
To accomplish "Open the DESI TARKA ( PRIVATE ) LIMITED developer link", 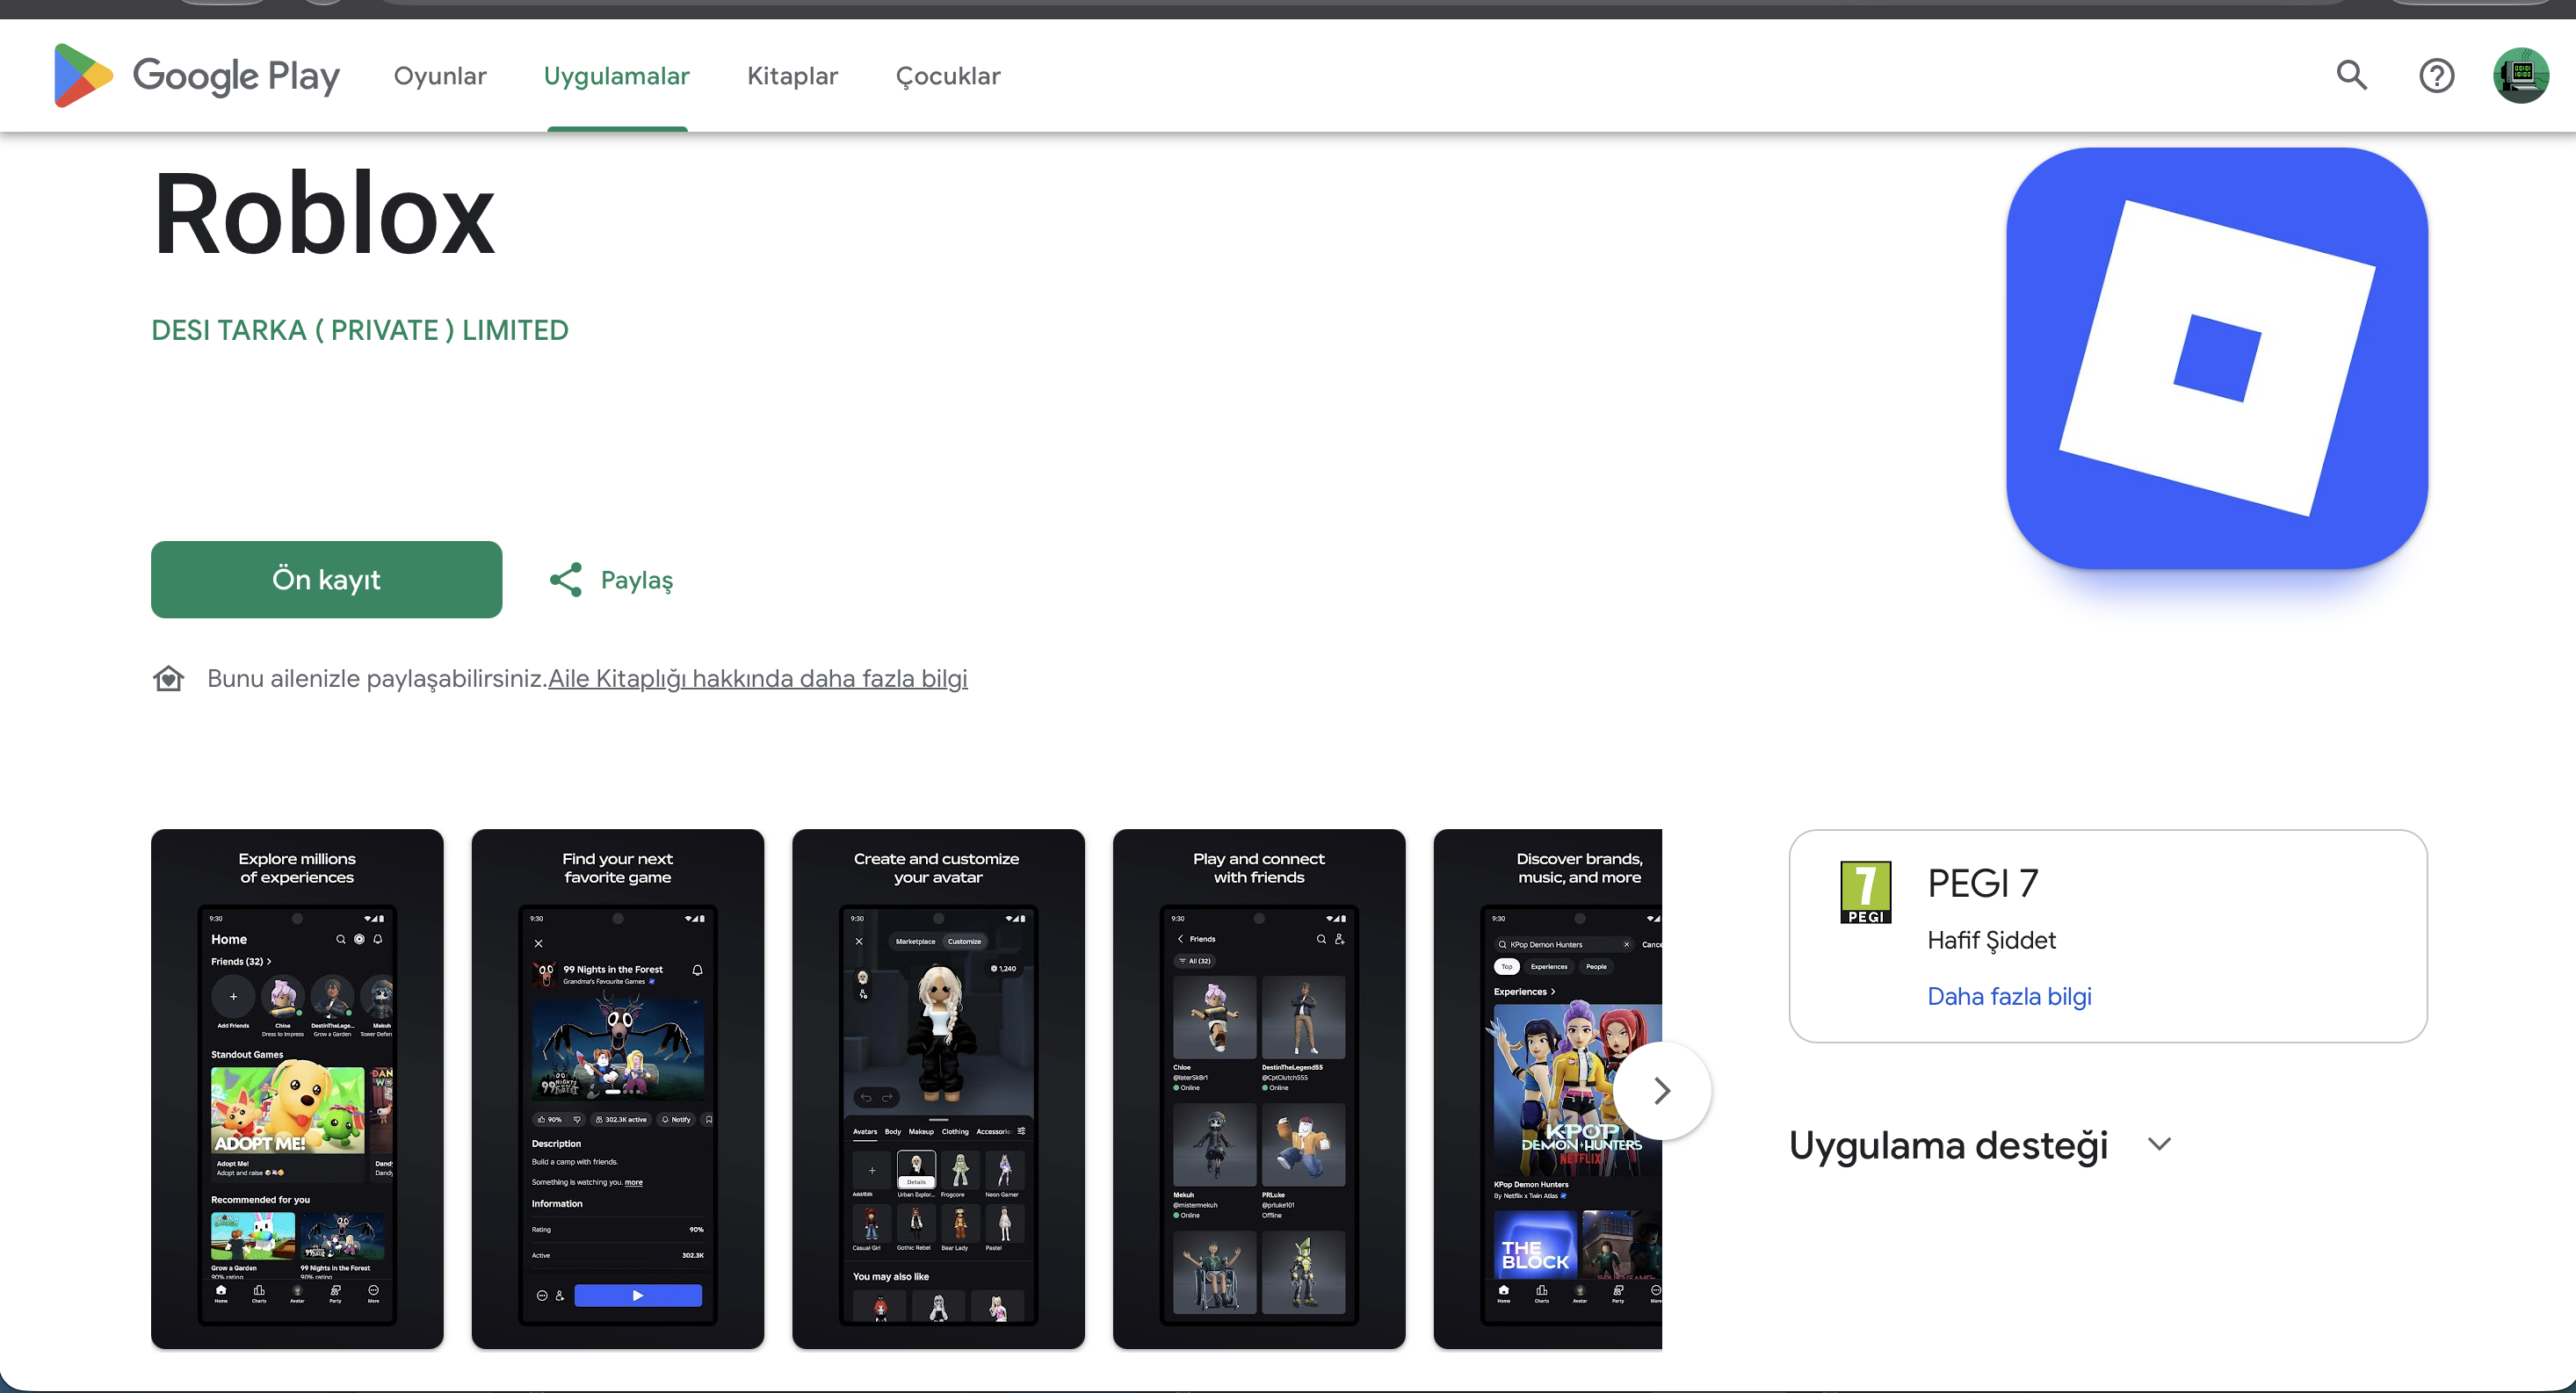I will click(360, 331).
